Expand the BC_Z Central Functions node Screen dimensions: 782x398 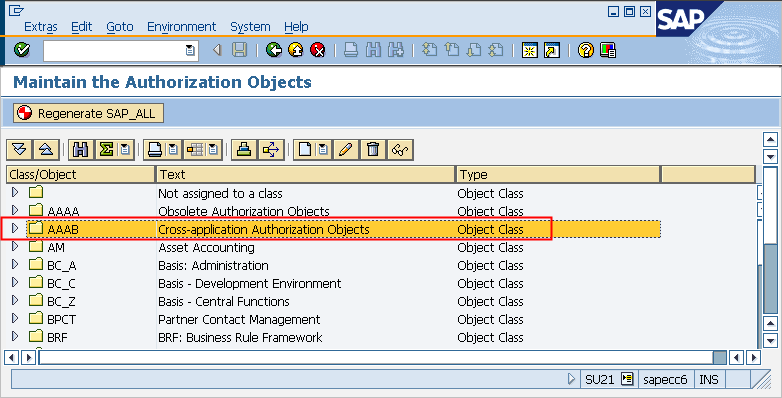[x=15, y=300]
